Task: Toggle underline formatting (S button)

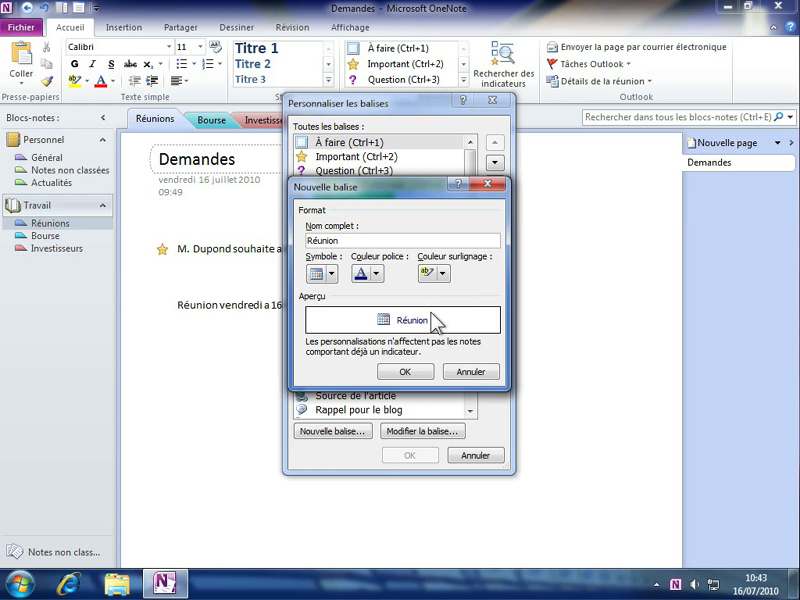Action: pyautogui.click(x=111, y=64)
